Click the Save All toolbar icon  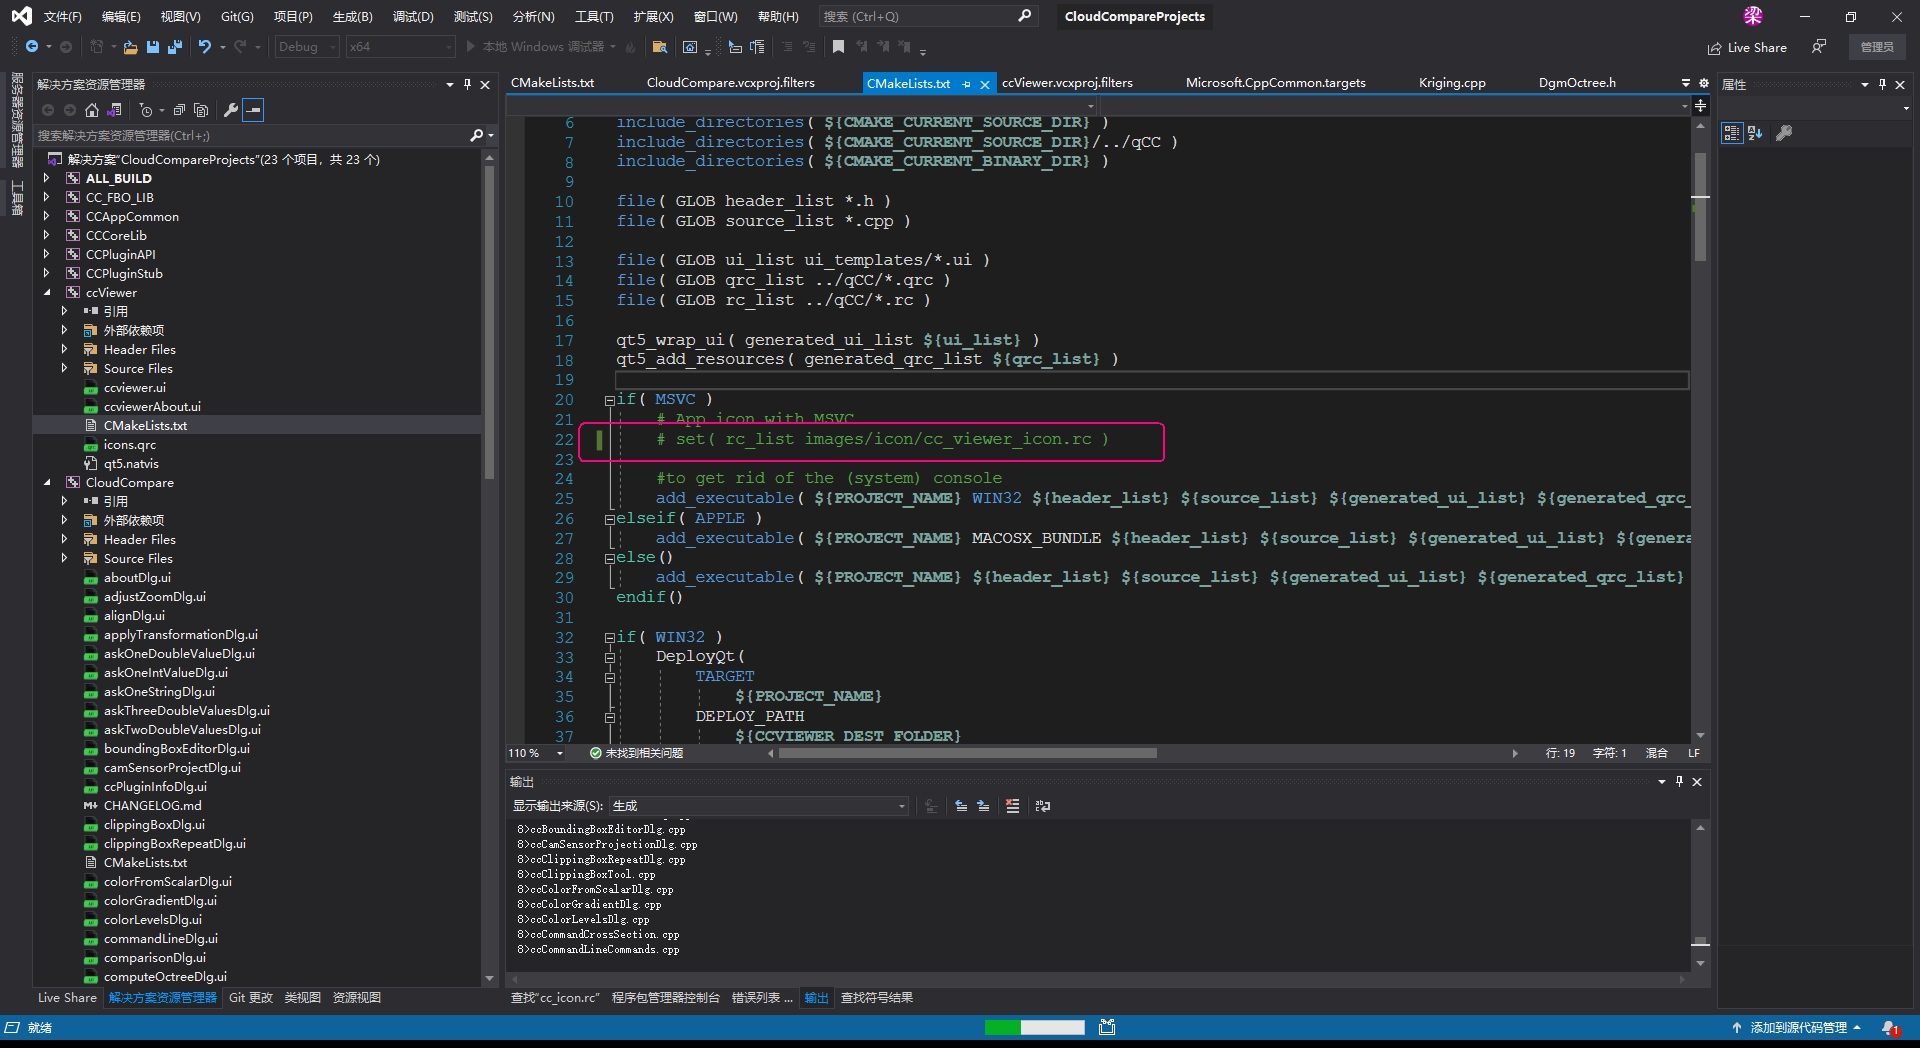coord(174,47)
